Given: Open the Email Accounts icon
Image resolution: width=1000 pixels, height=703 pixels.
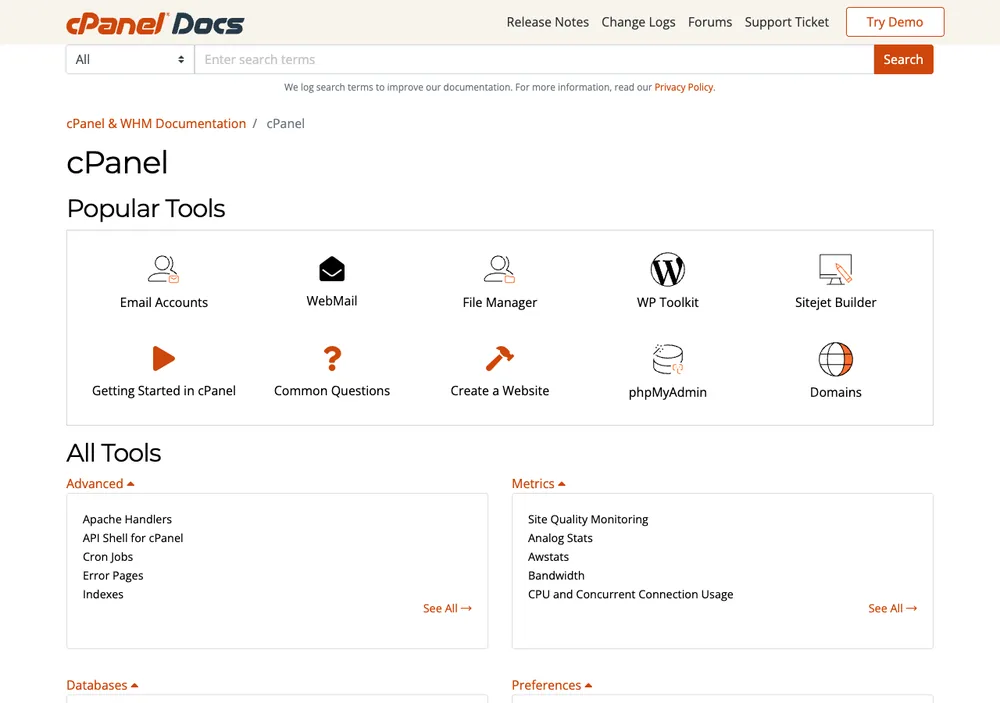Looking at the screenshot, I should point(163,269).
